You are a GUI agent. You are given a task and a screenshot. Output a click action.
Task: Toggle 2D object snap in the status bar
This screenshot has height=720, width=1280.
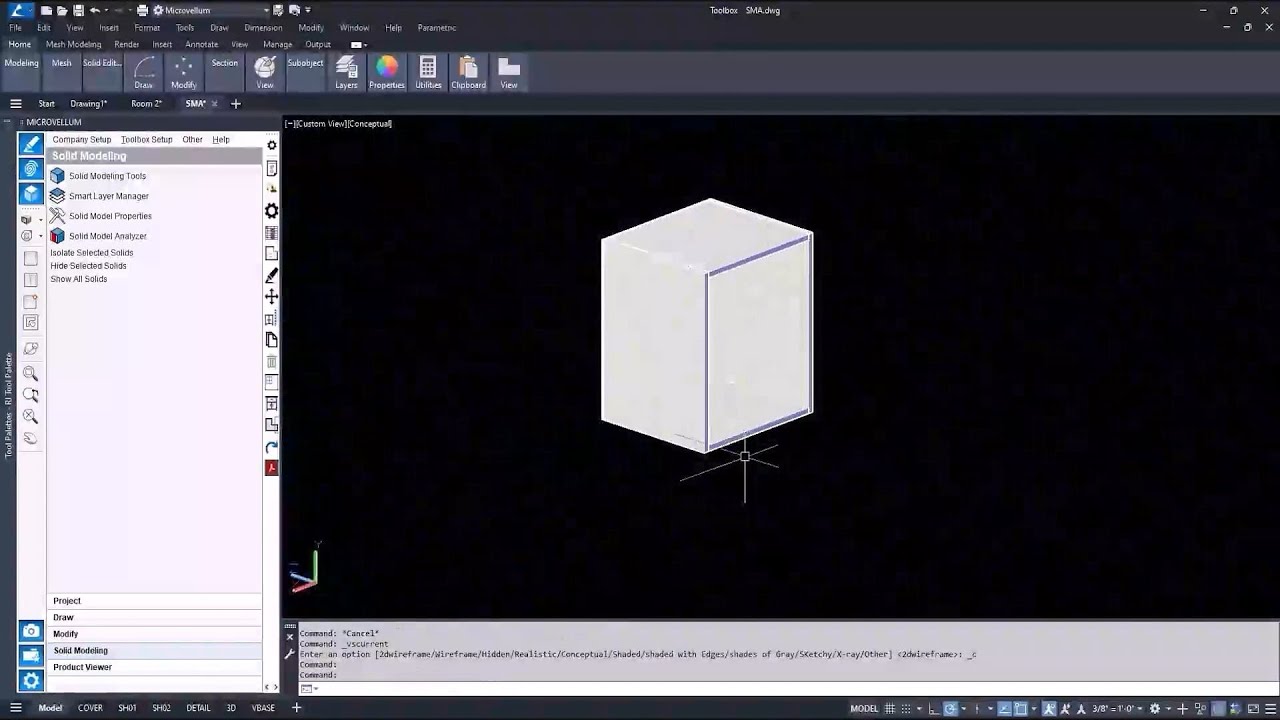click(1020, 709)
